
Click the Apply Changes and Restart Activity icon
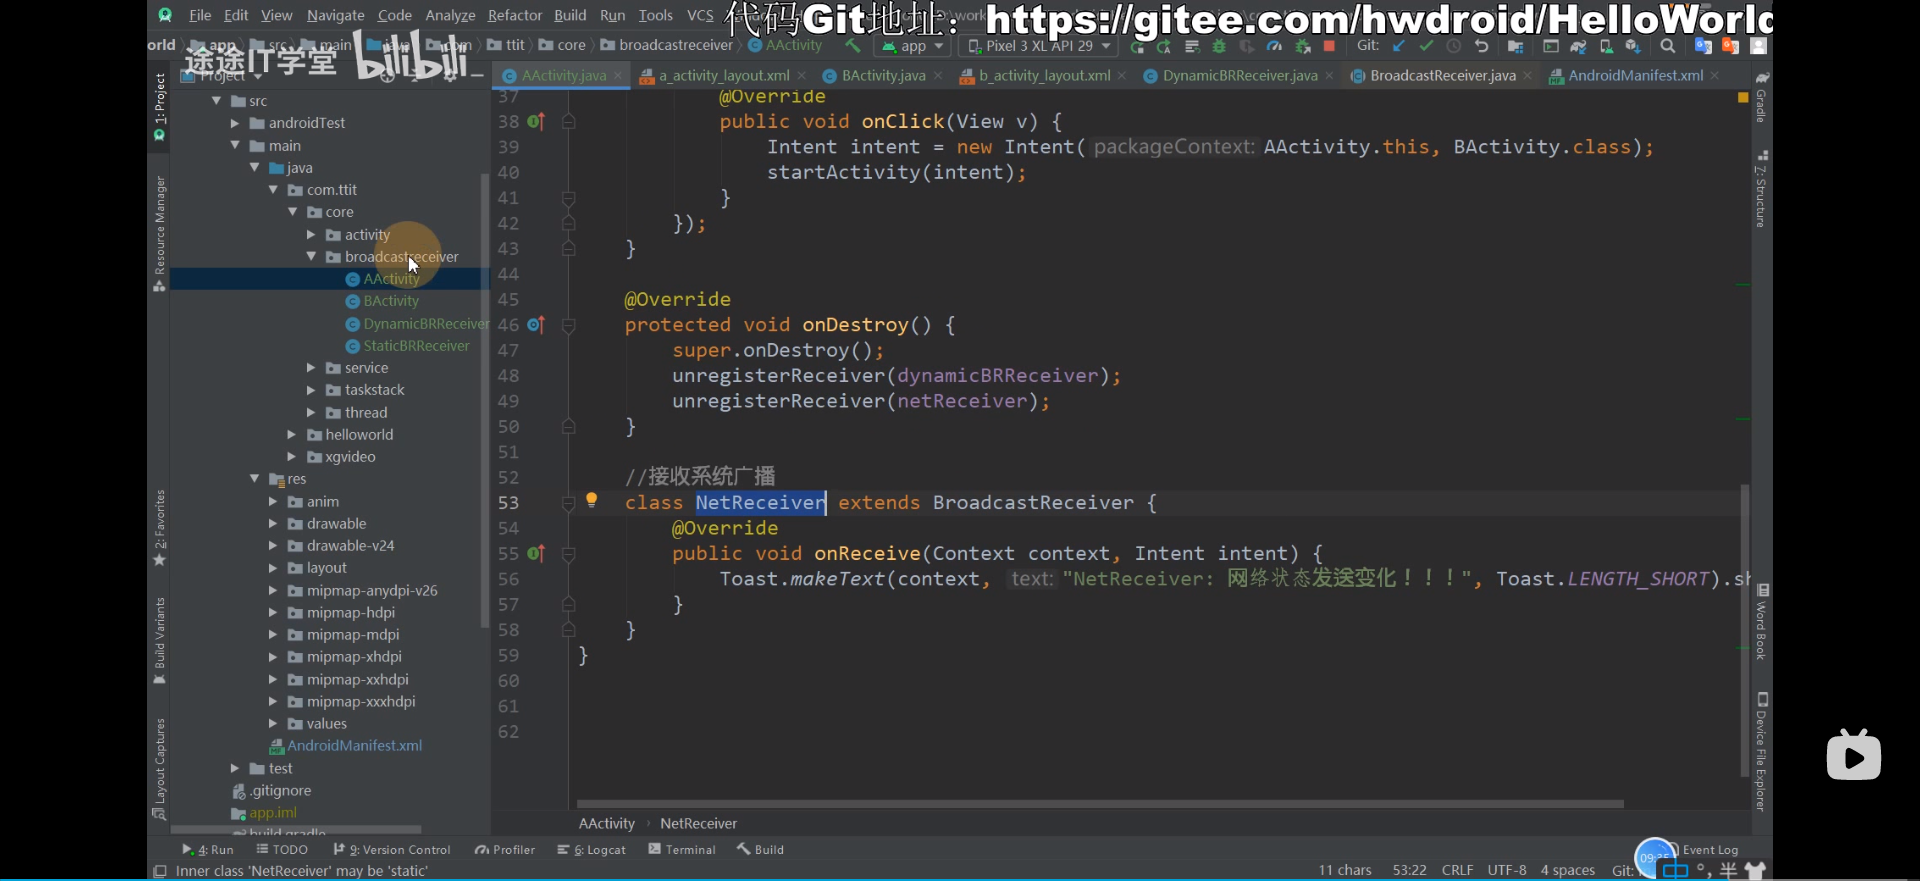coord(1164,47)
